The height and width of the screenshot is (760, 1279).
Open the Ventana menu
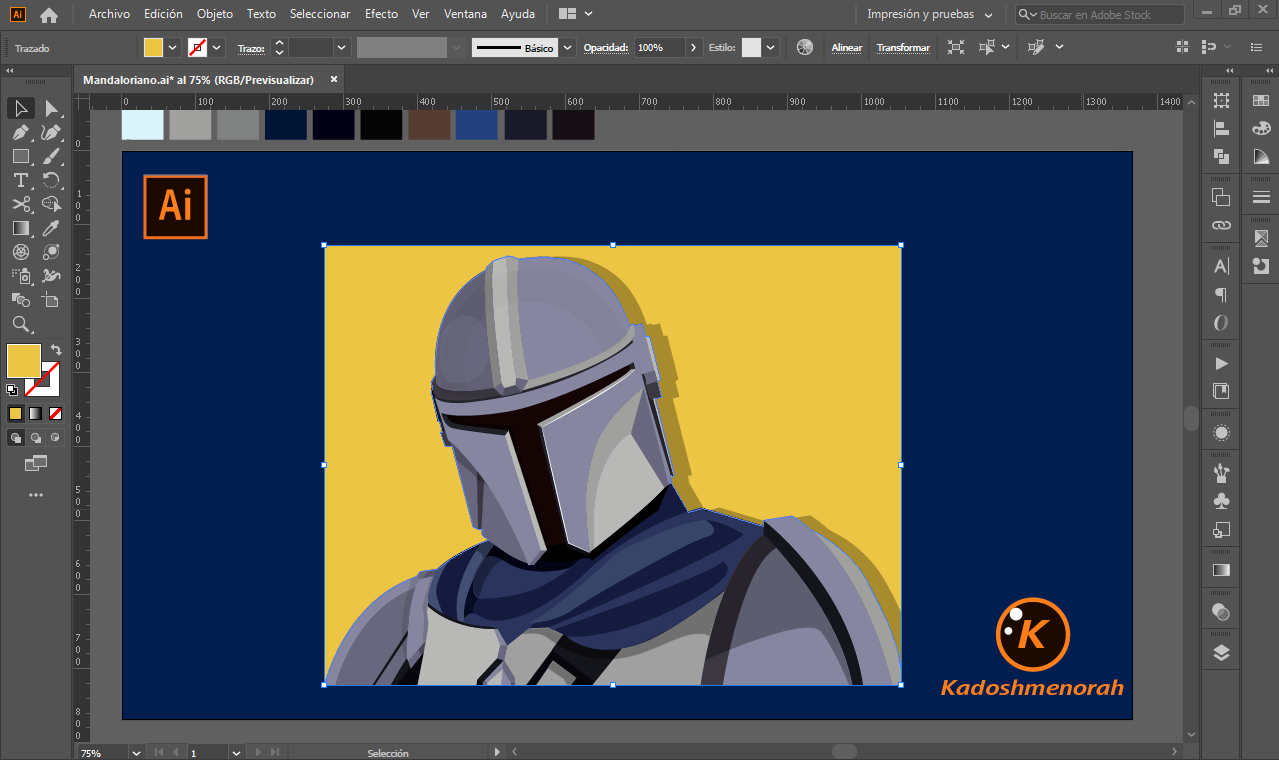(465, 14)
